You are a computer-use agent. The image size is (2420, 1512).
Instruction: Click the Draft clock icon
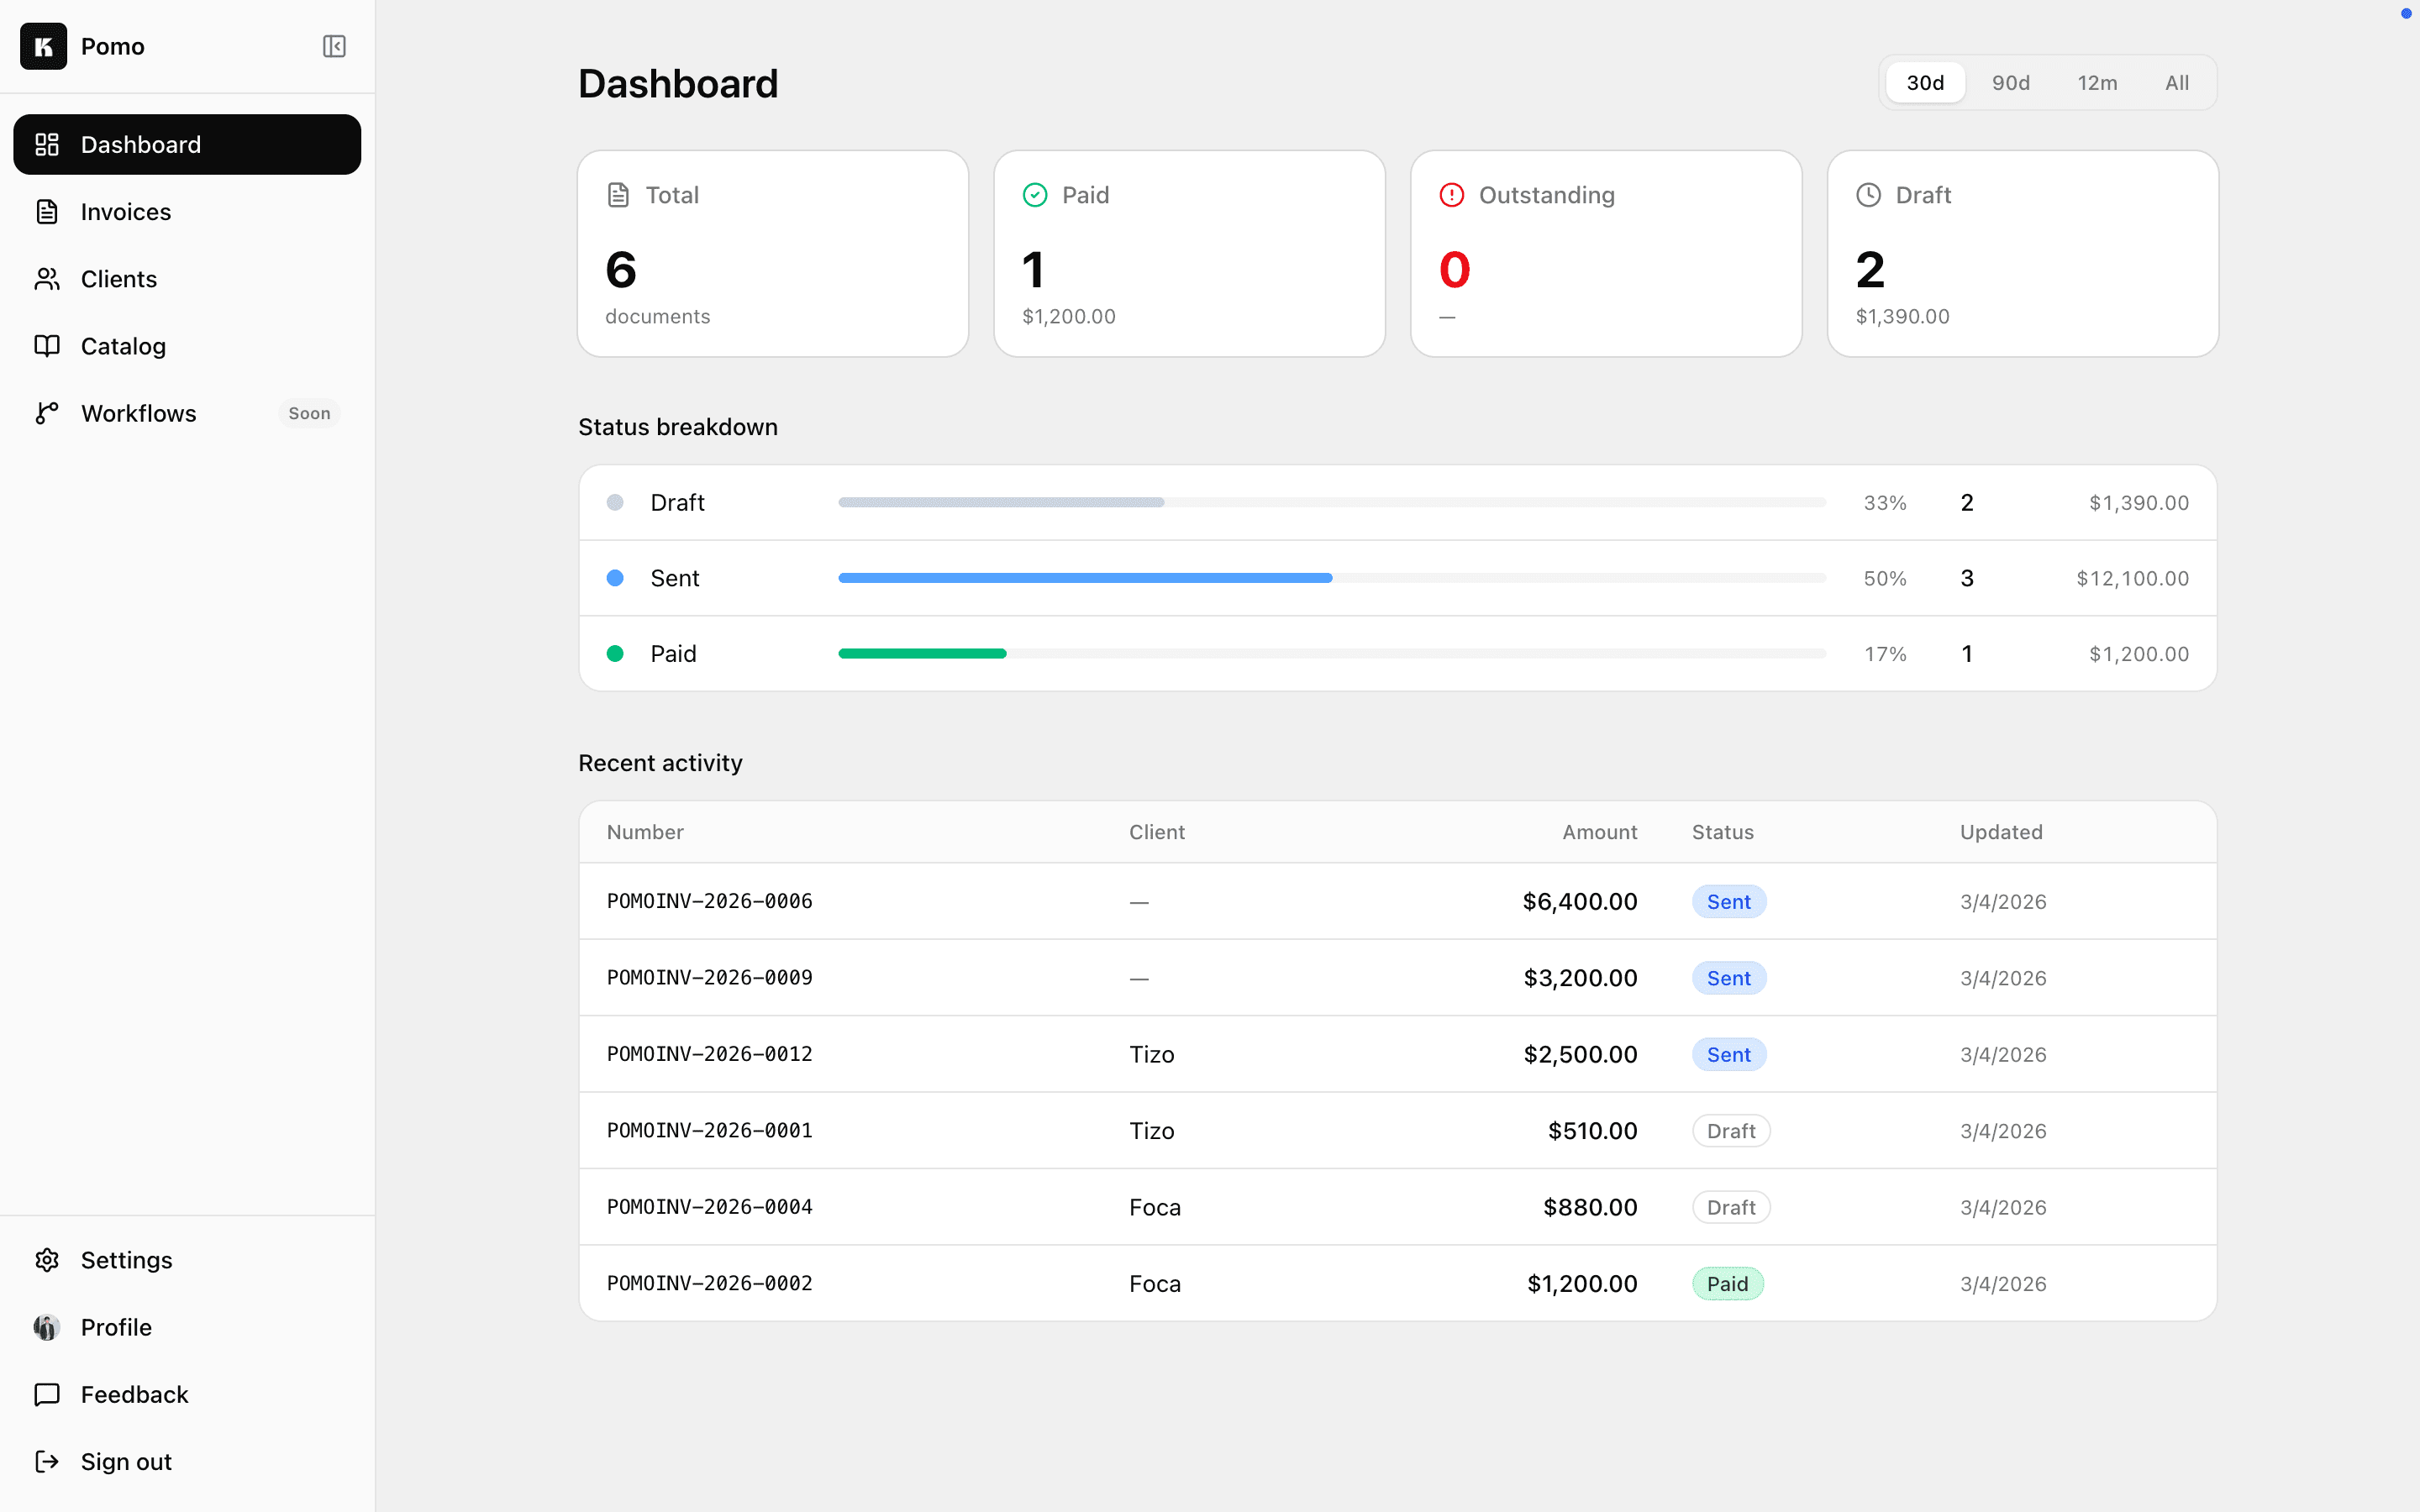click(x=1867, y=194)
